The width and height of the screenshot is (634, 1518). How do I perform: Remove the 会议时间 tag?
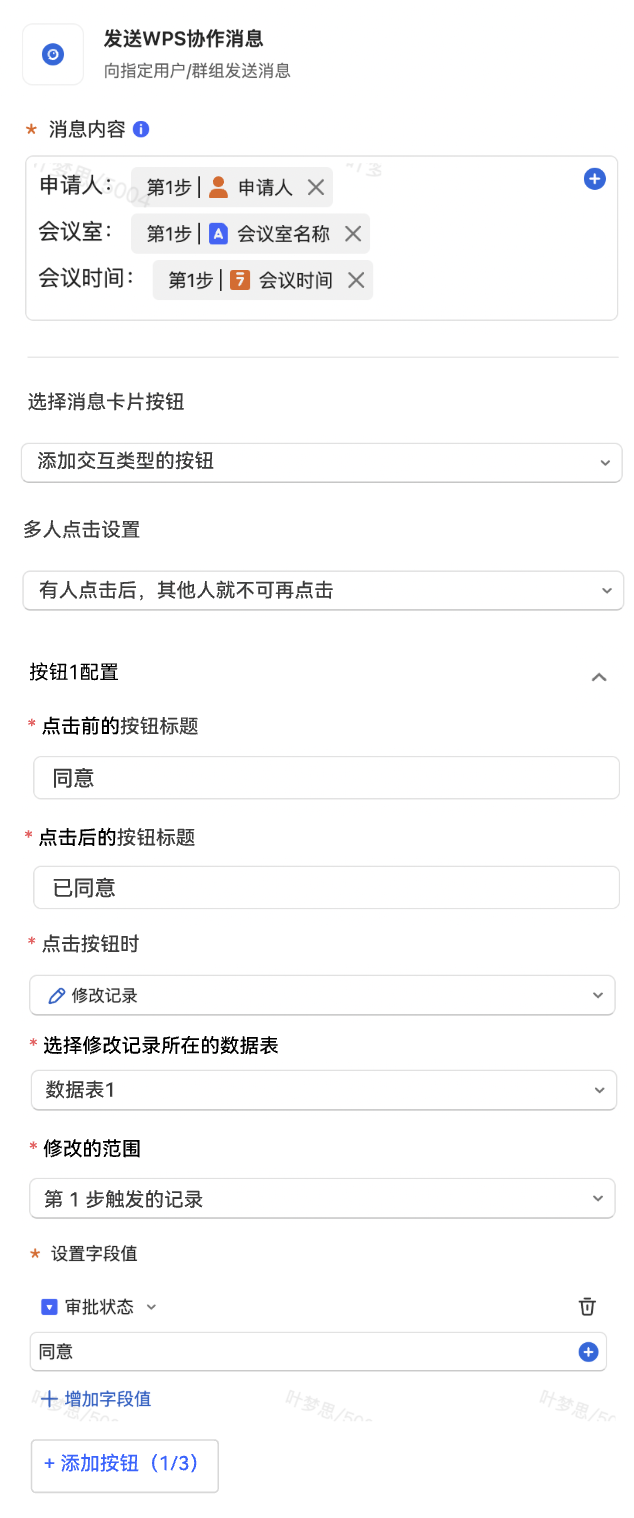(x=355, y=280)
